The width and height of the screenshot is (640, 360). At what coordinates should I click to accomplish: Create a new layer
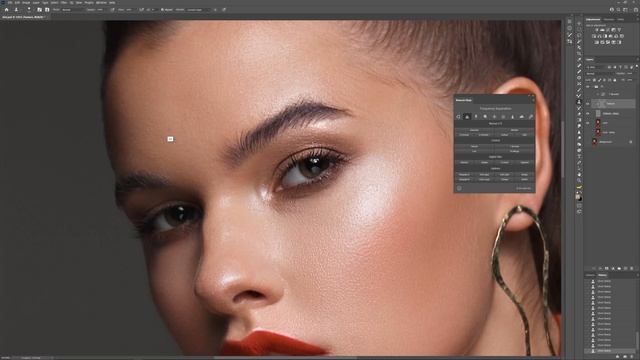coord(626,269)
